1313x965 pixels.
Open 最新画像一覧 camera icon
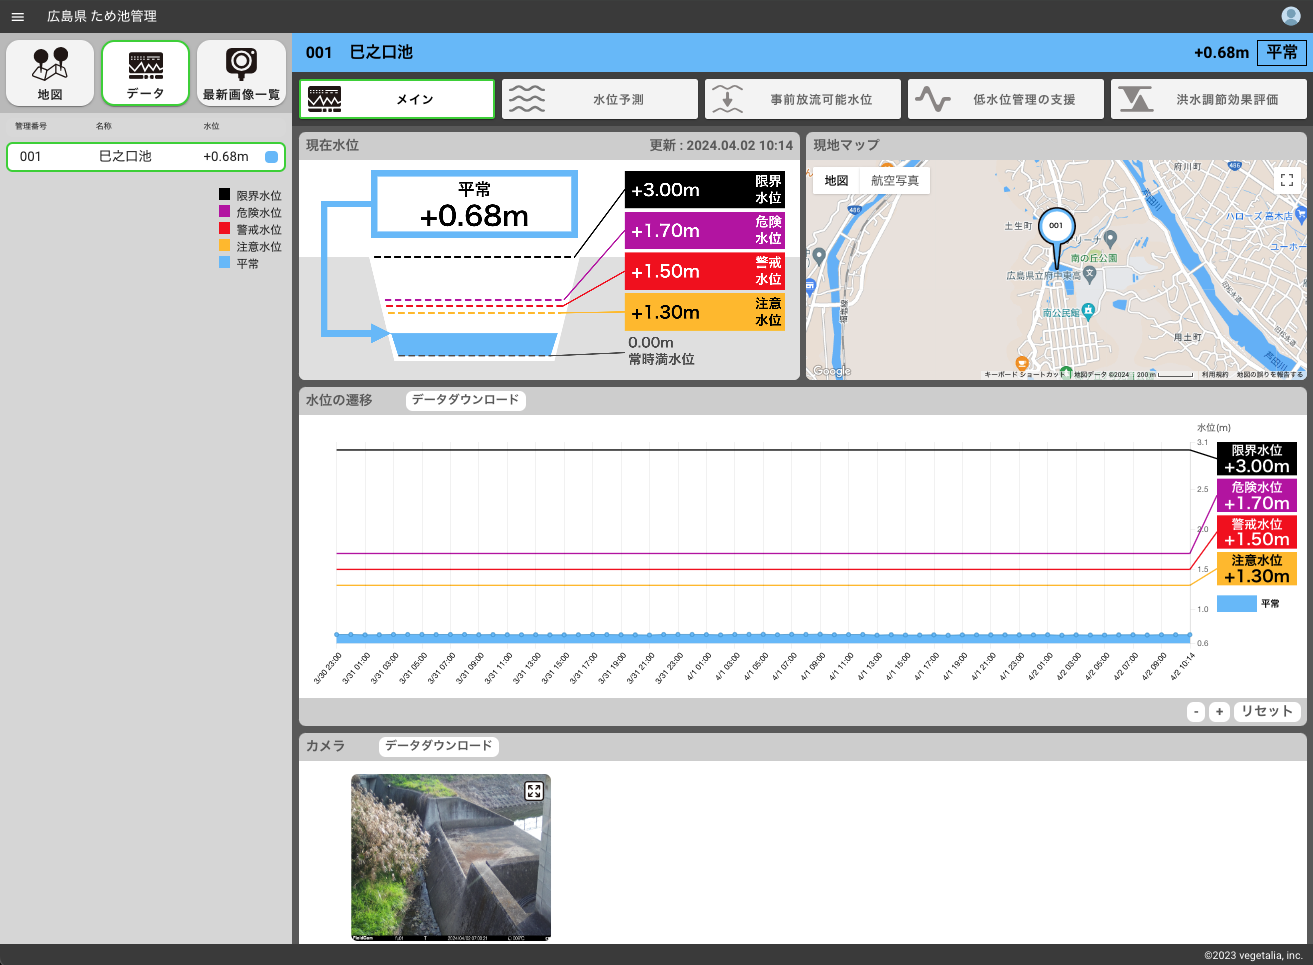pyautogui.click(x=241, y=73)
